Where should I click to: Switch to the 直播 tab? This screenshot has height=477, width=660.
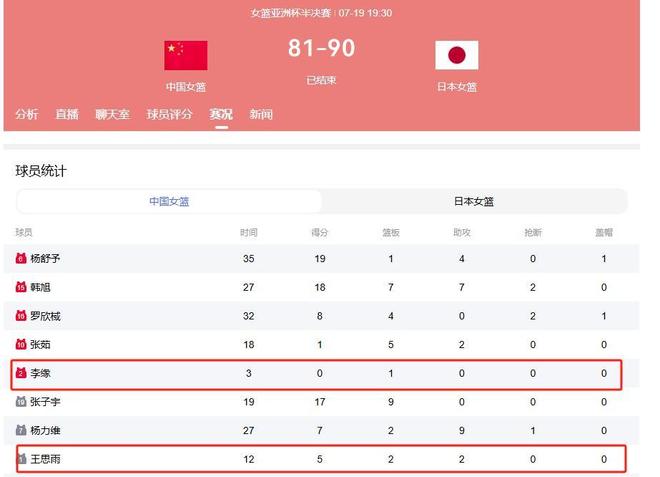click(67, 114)
